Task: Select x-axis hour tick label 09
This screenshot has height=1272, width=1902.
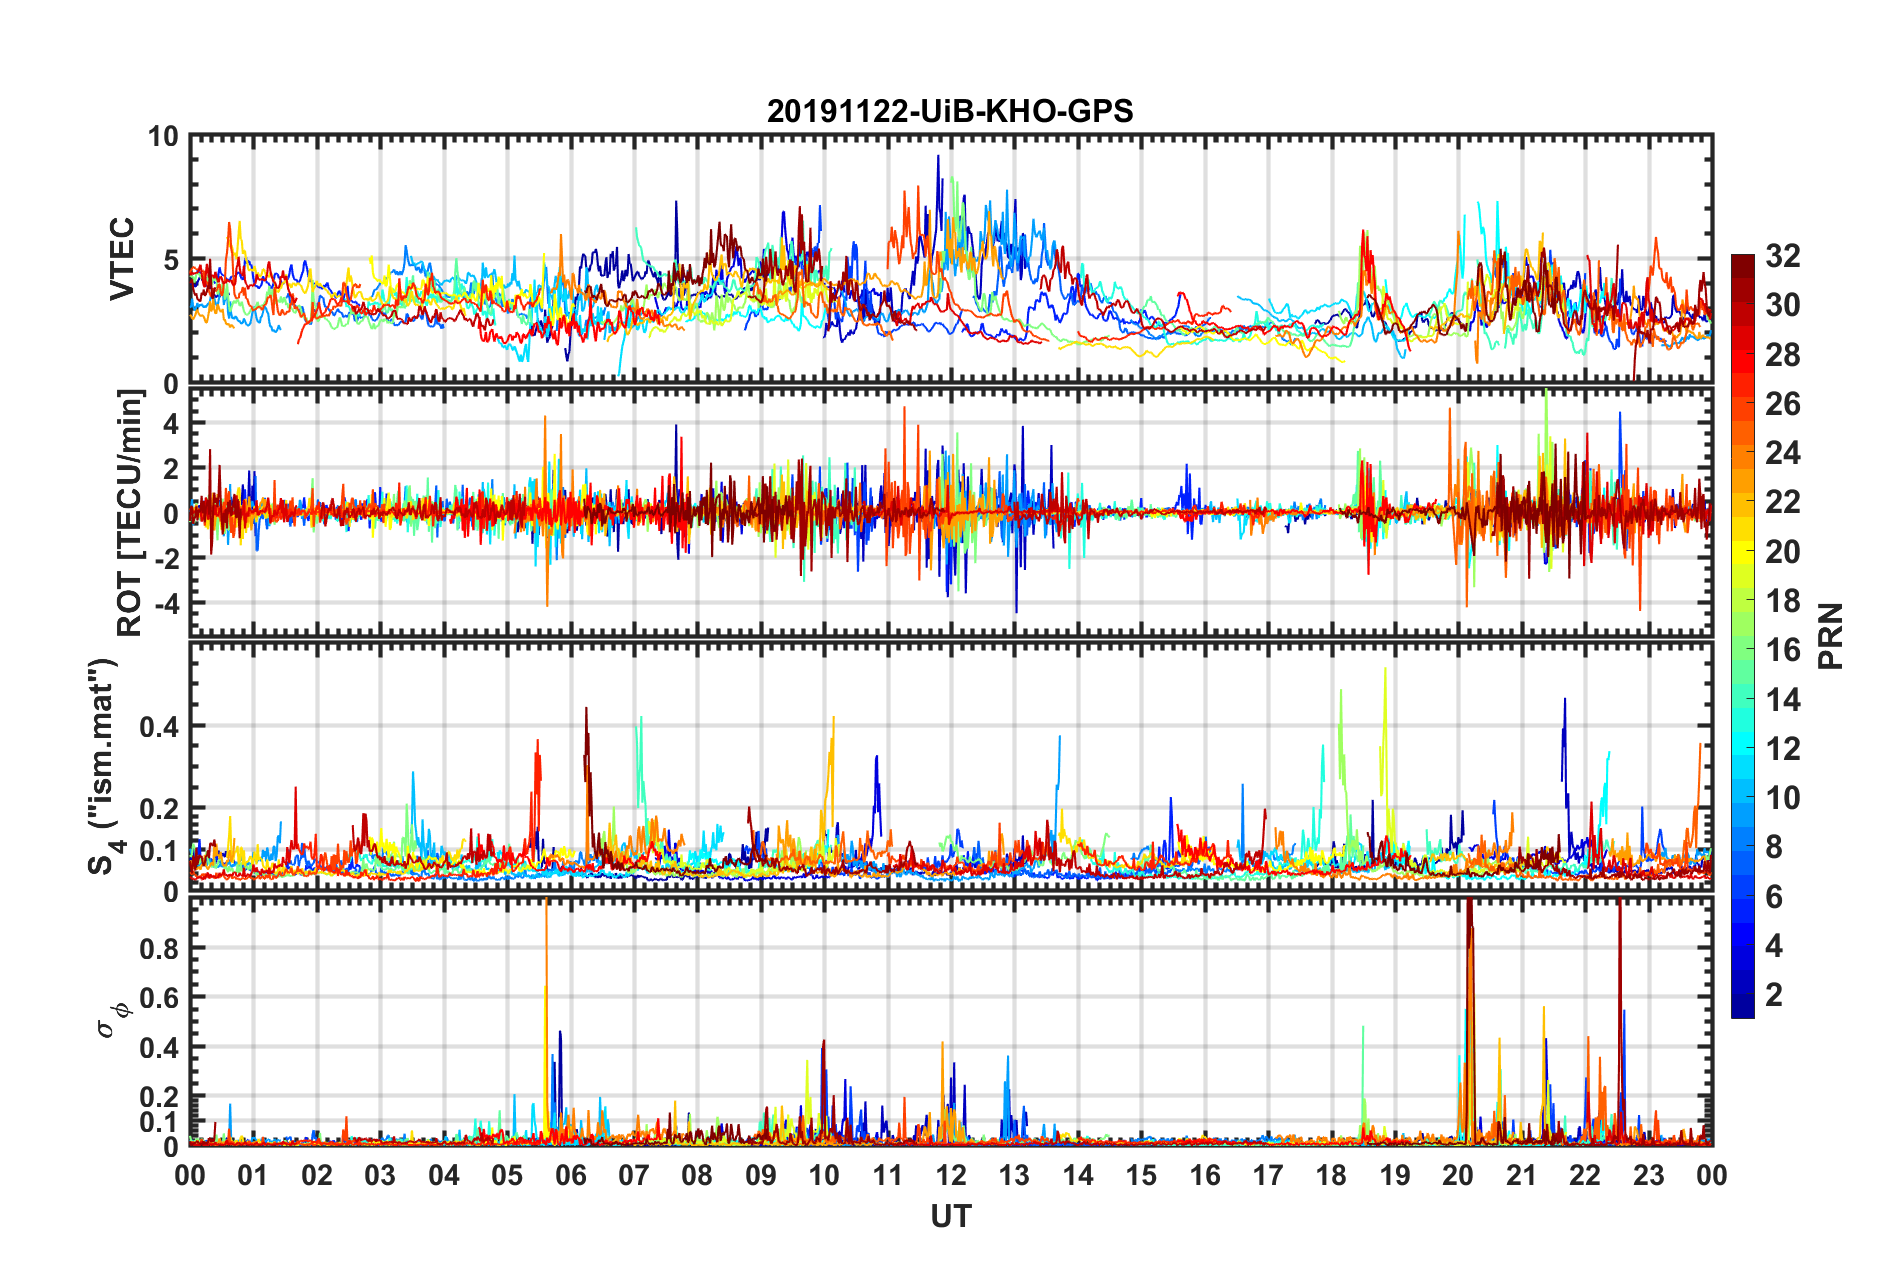Action: (x=761, y=1176)
